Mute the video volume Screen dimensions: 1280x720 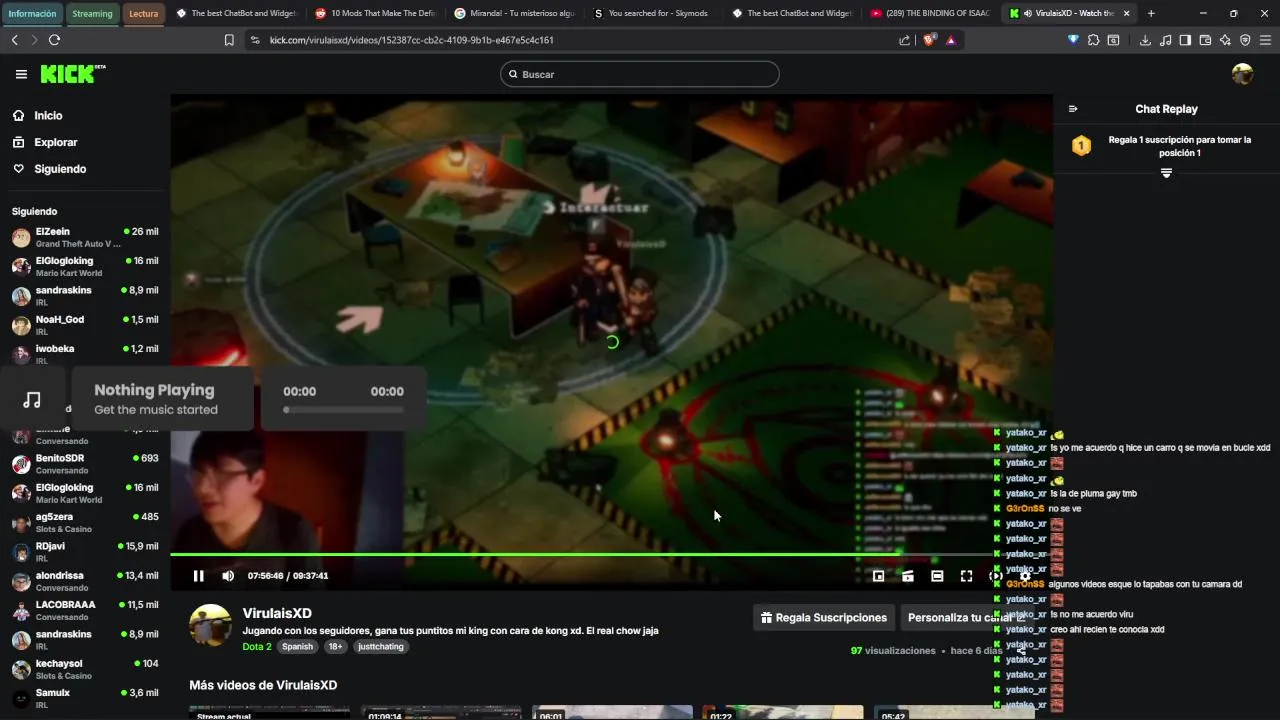[228, 576]
